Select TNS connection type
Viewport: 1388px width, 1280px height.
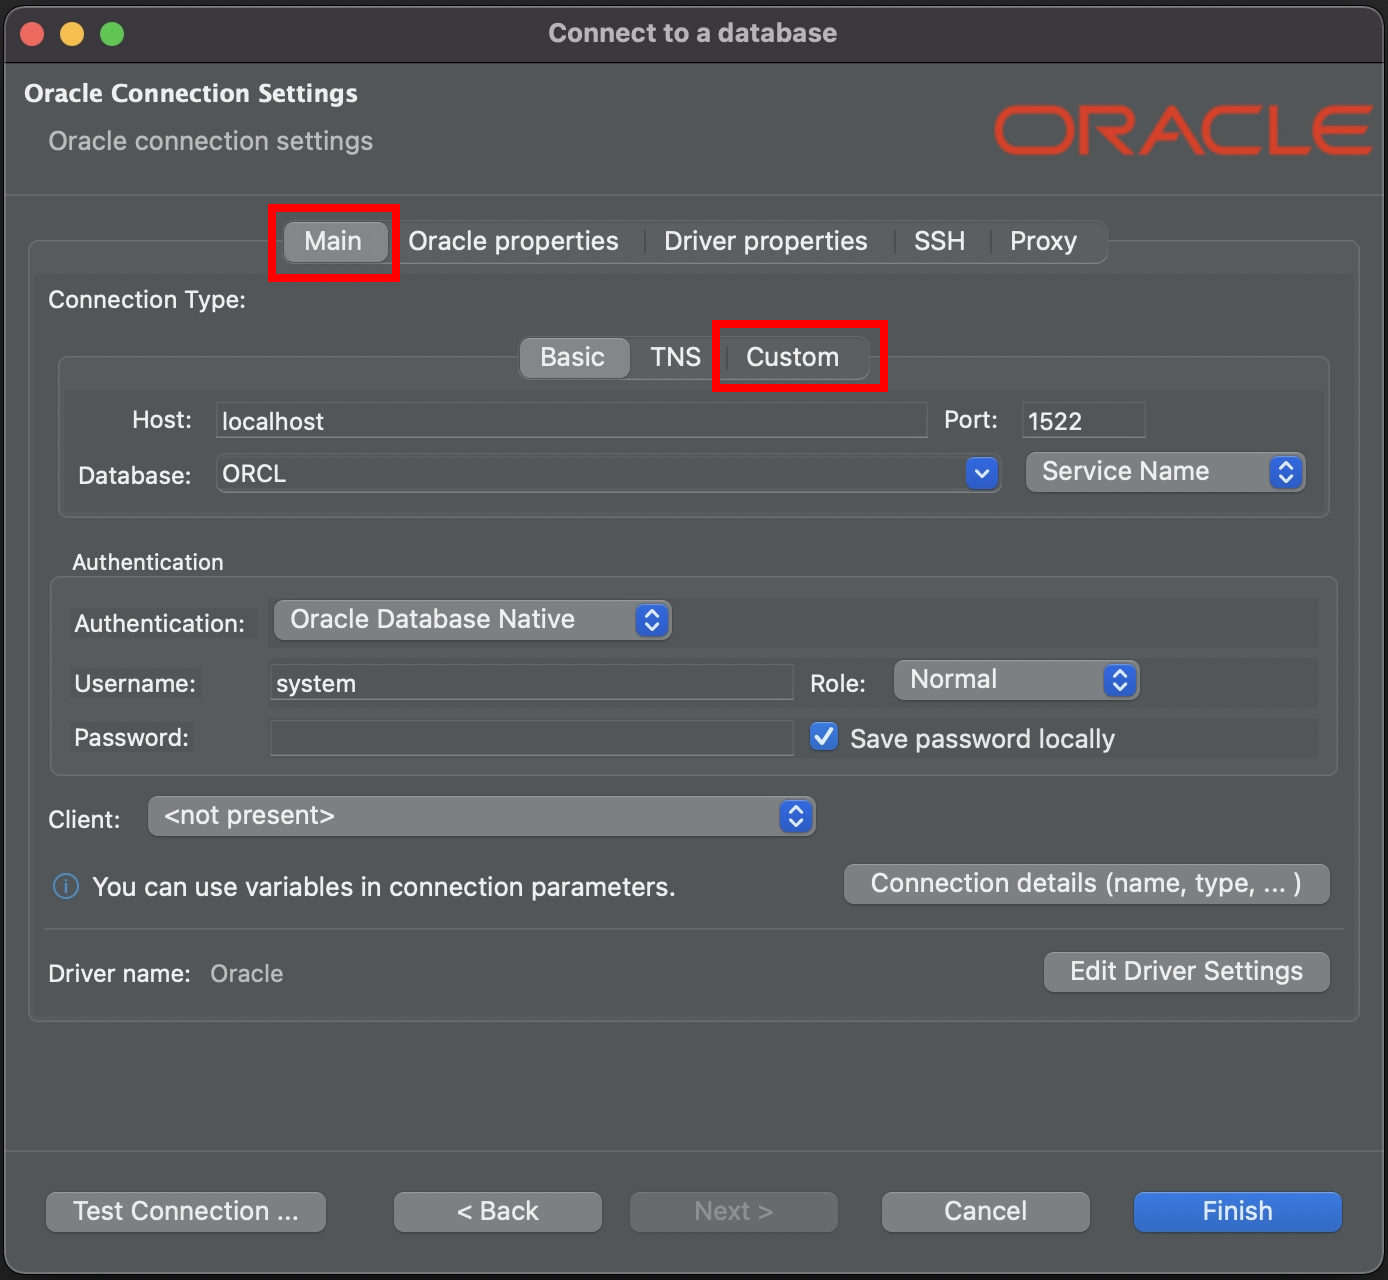[x=676, y=358]
